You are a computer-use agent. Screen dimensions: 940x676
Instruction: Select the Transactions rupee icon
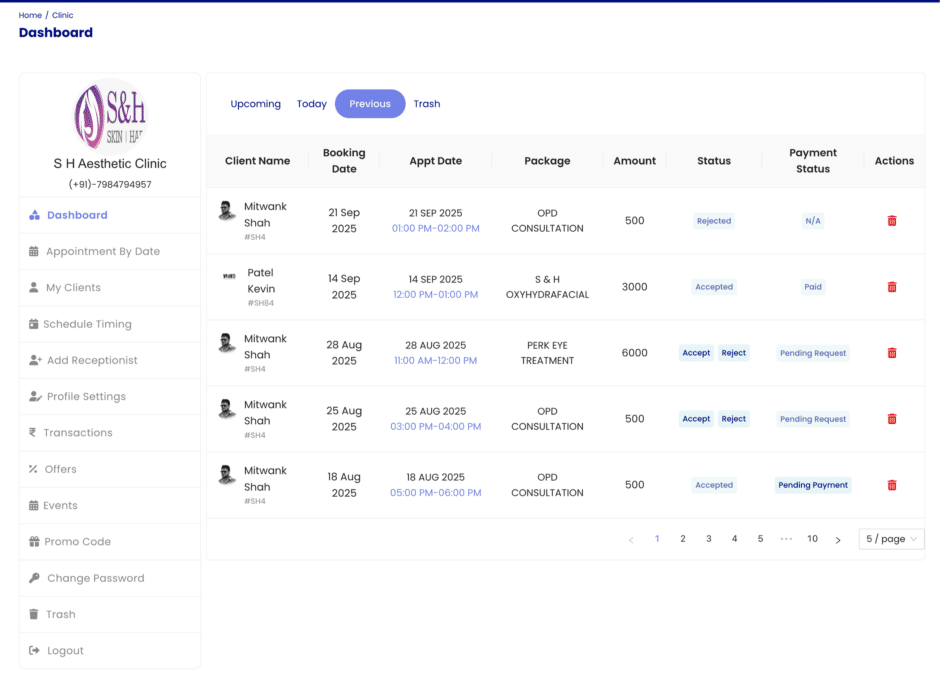33,432
